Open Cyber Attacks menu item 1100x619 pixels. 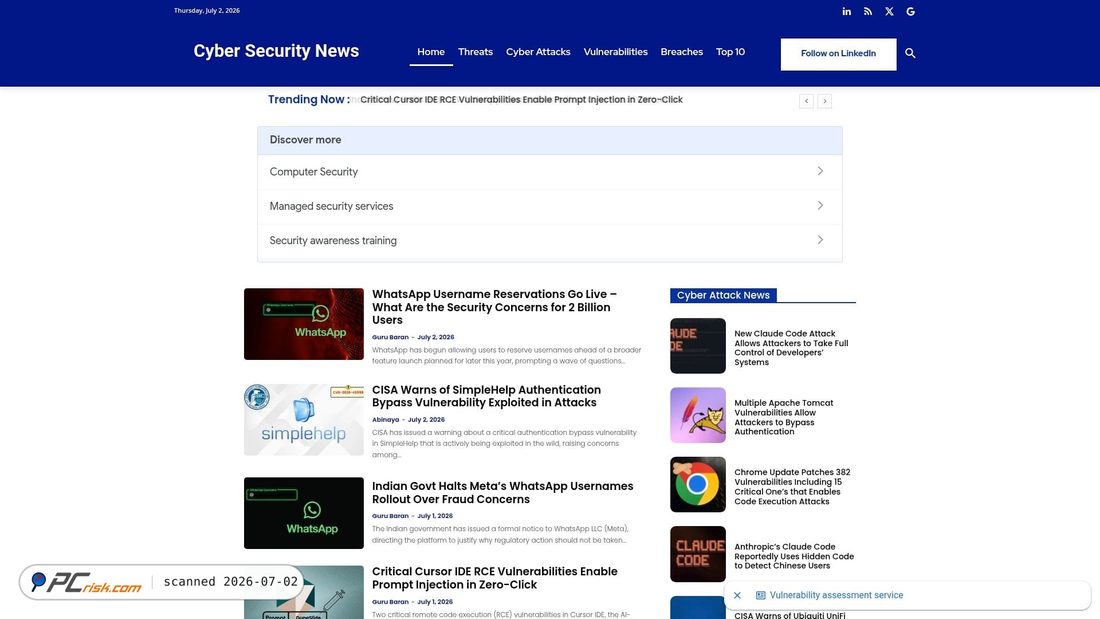tap(538, 52)
